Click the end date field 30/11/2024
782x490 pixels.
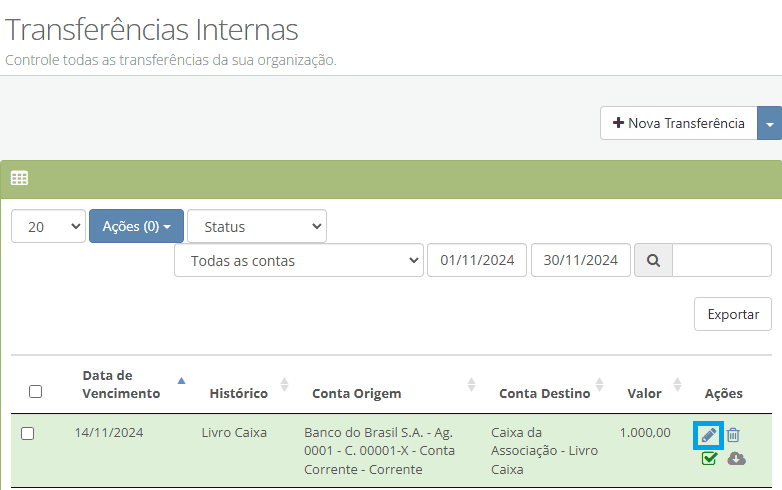(581, 260)
